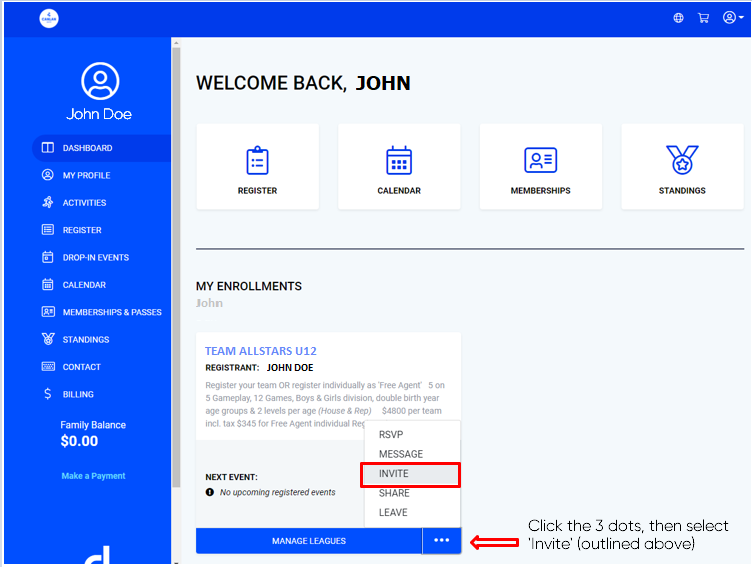Click the three dots more options button

441,541
